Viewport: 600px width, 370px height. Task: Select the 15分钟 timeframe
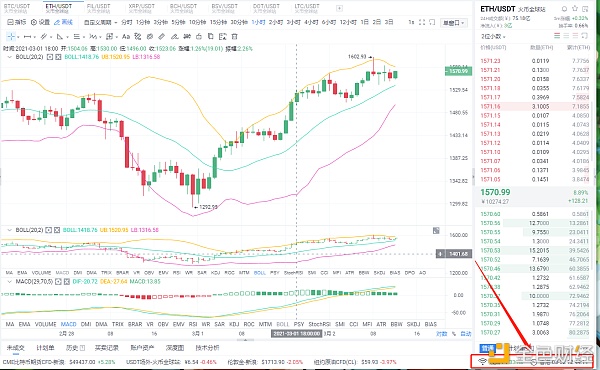[218, 22]
